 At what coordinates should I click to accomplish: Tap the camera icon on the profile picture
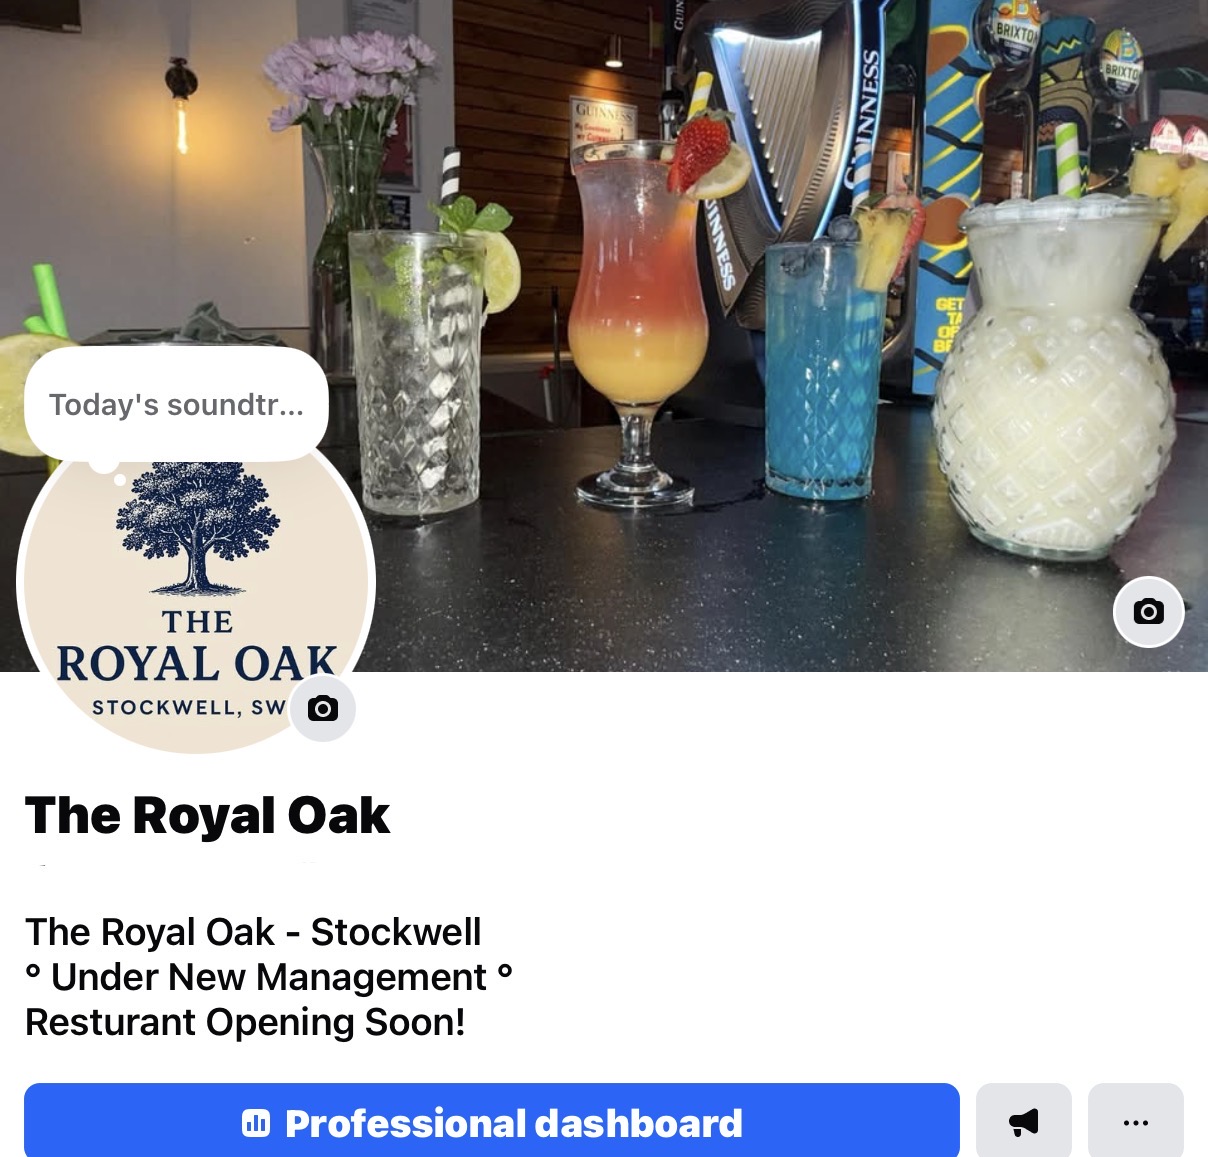[x=322, y=708]
